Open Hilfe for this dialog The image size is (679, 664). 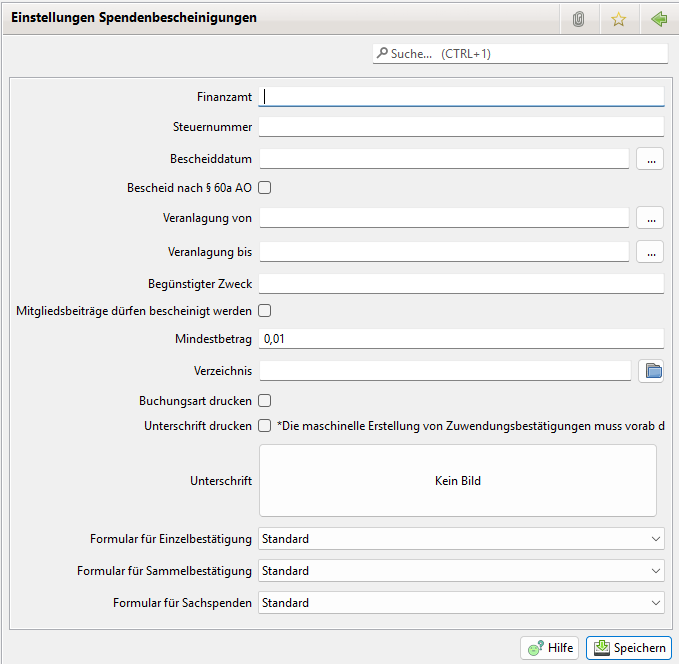coord(549,648)
